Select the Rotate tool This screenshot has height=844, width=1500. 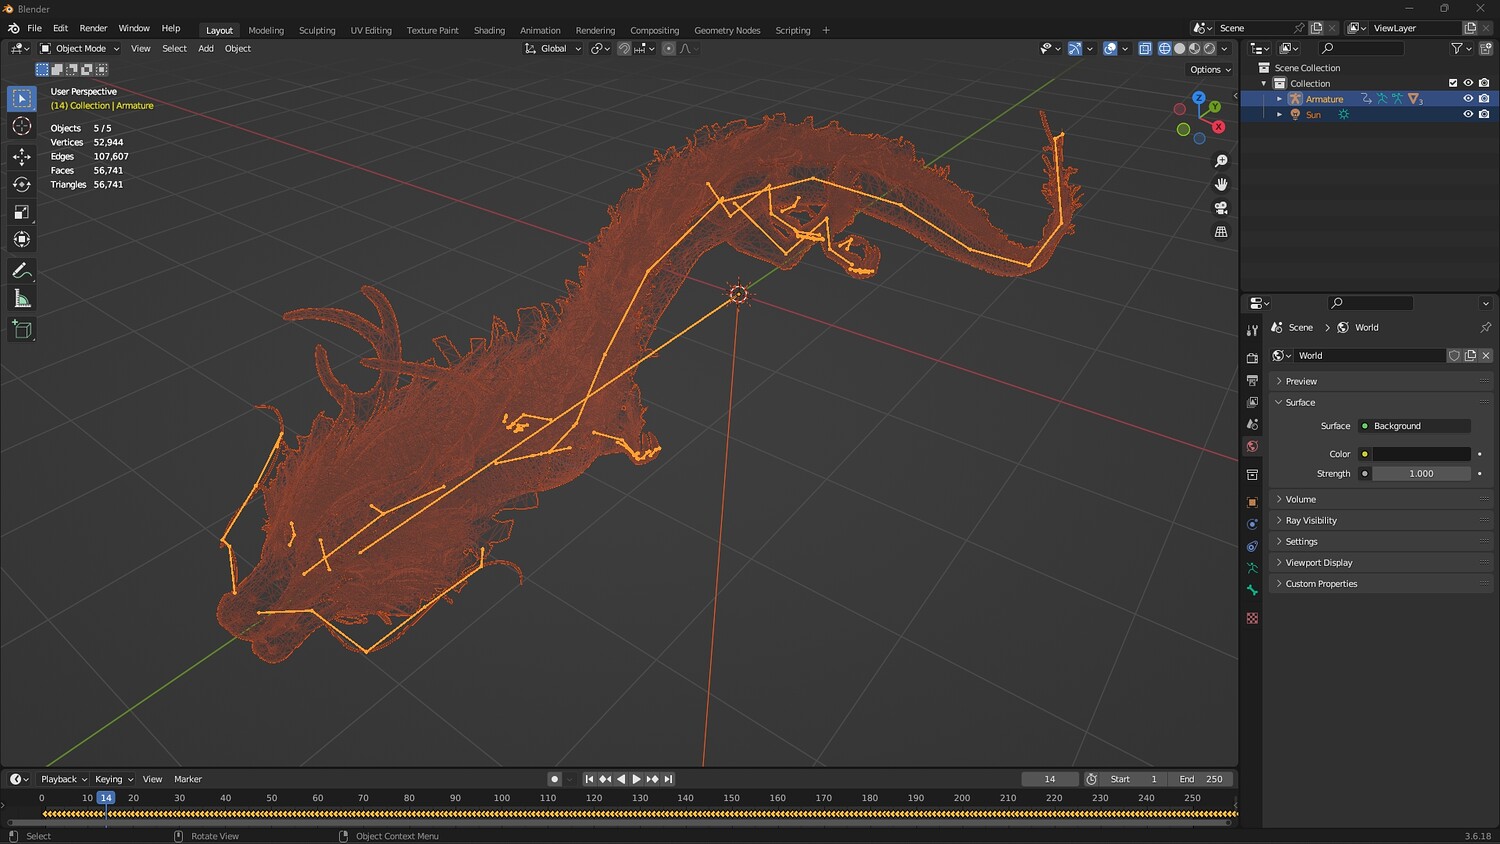pos(21,184)
